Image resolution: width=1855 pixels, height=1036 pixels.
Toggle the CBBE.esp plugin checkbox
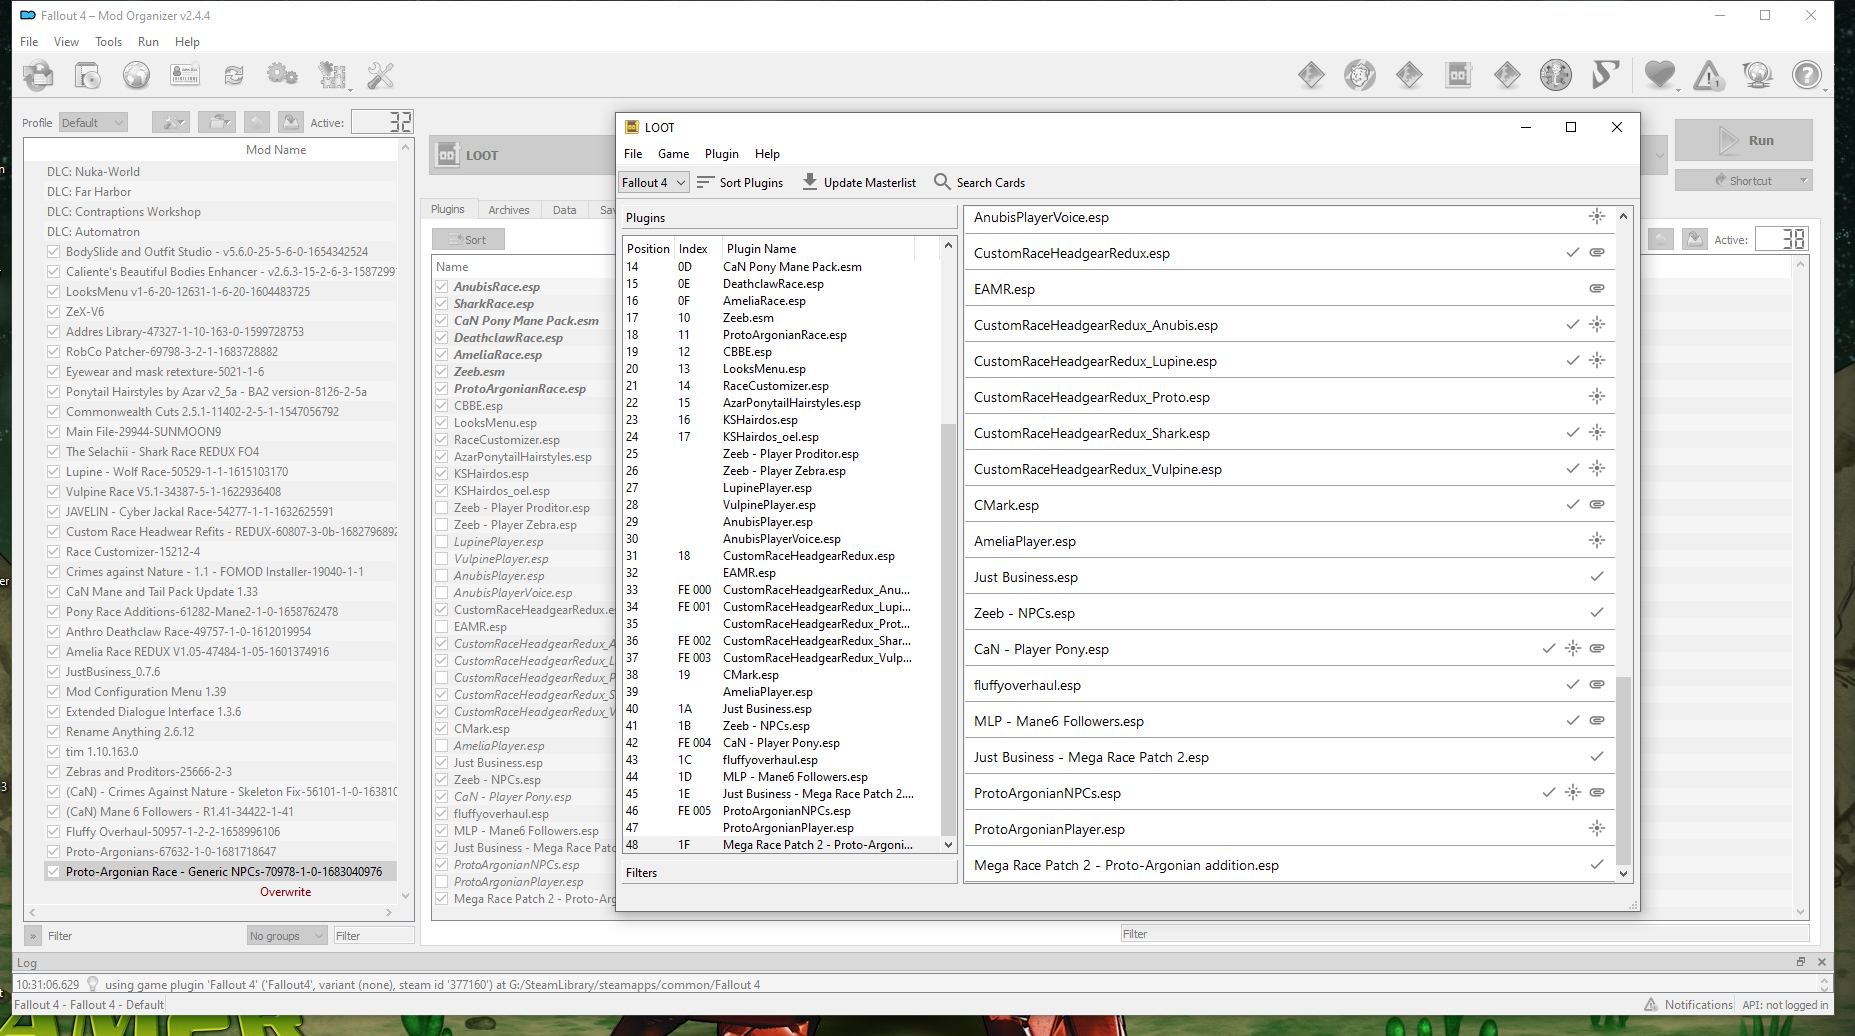(441, 406)
